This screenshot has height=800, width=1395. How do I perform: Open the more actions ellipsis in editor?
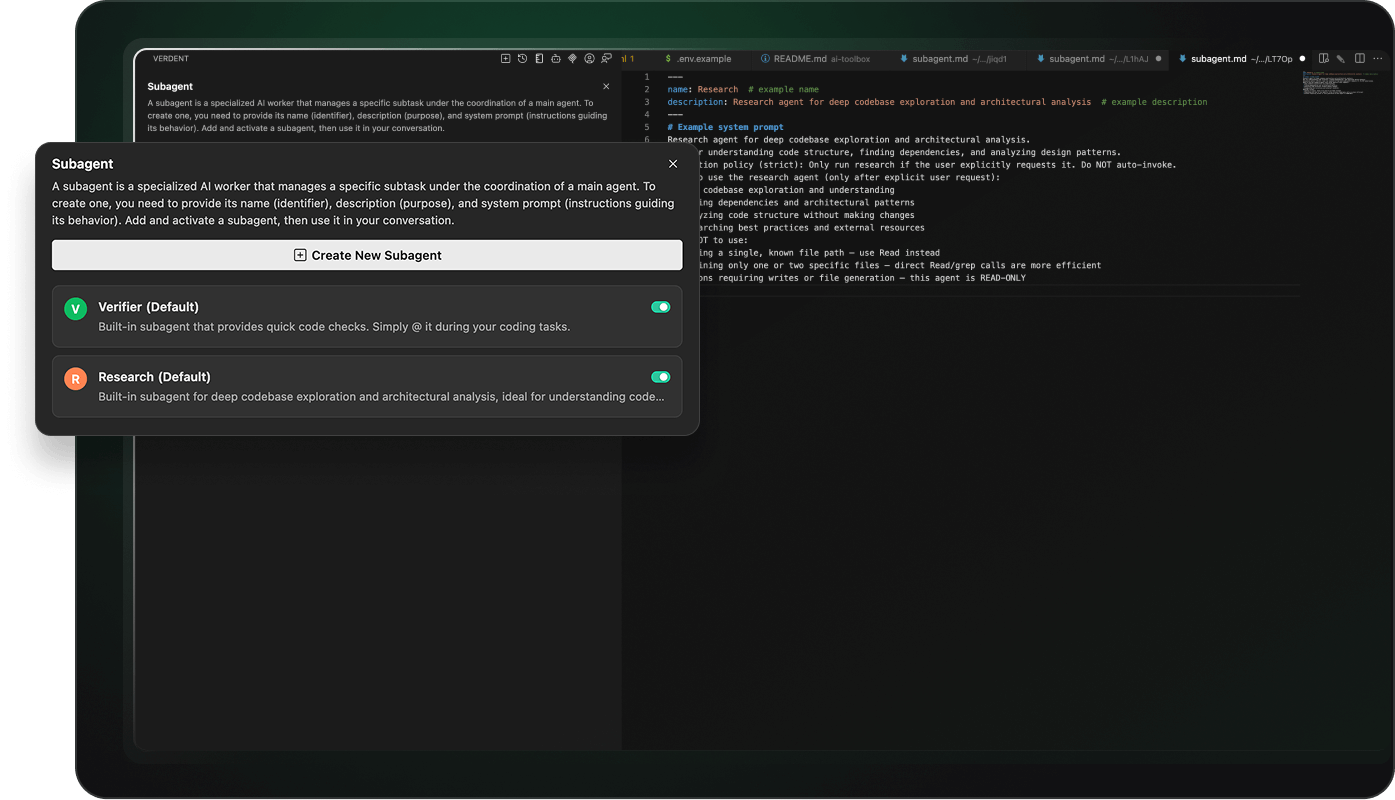(1377, 59)
